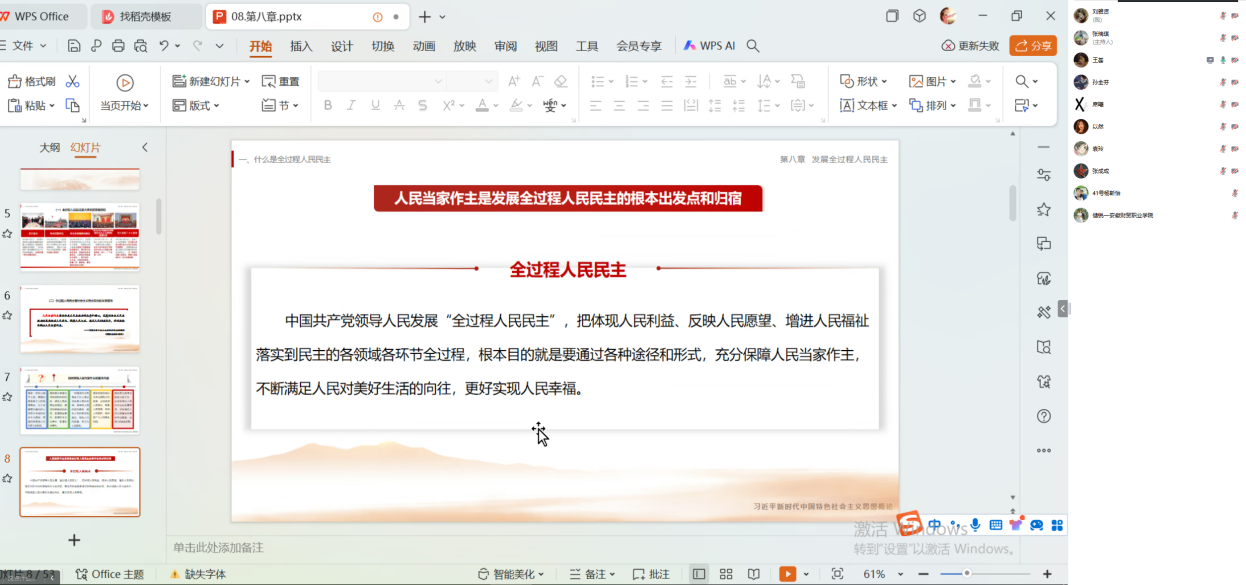The image size is (1246, 585).
Task: Add a new slide with plus button below thumbnails
Action: click(x=73, y=540)
